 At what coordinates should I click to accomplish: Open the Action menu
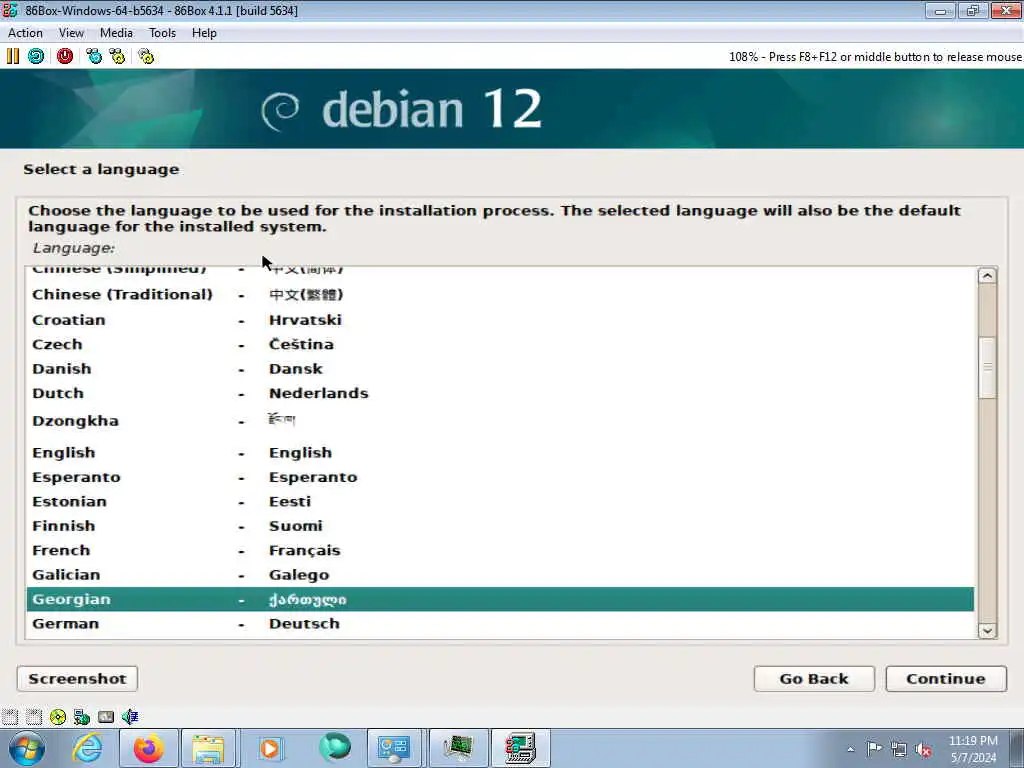click(x=25, y=33)
